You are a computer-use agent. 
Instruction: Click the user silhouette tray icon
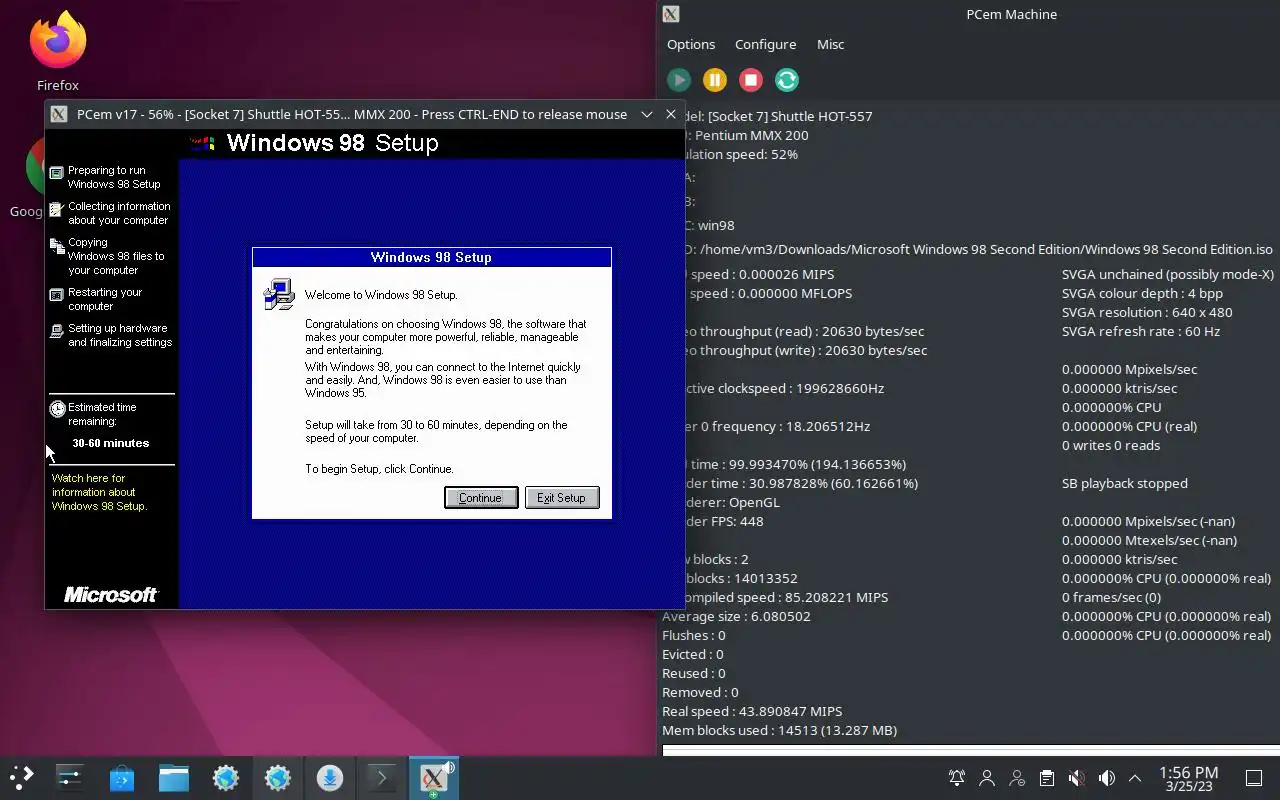pyautogui.click(x=987, y=778)
